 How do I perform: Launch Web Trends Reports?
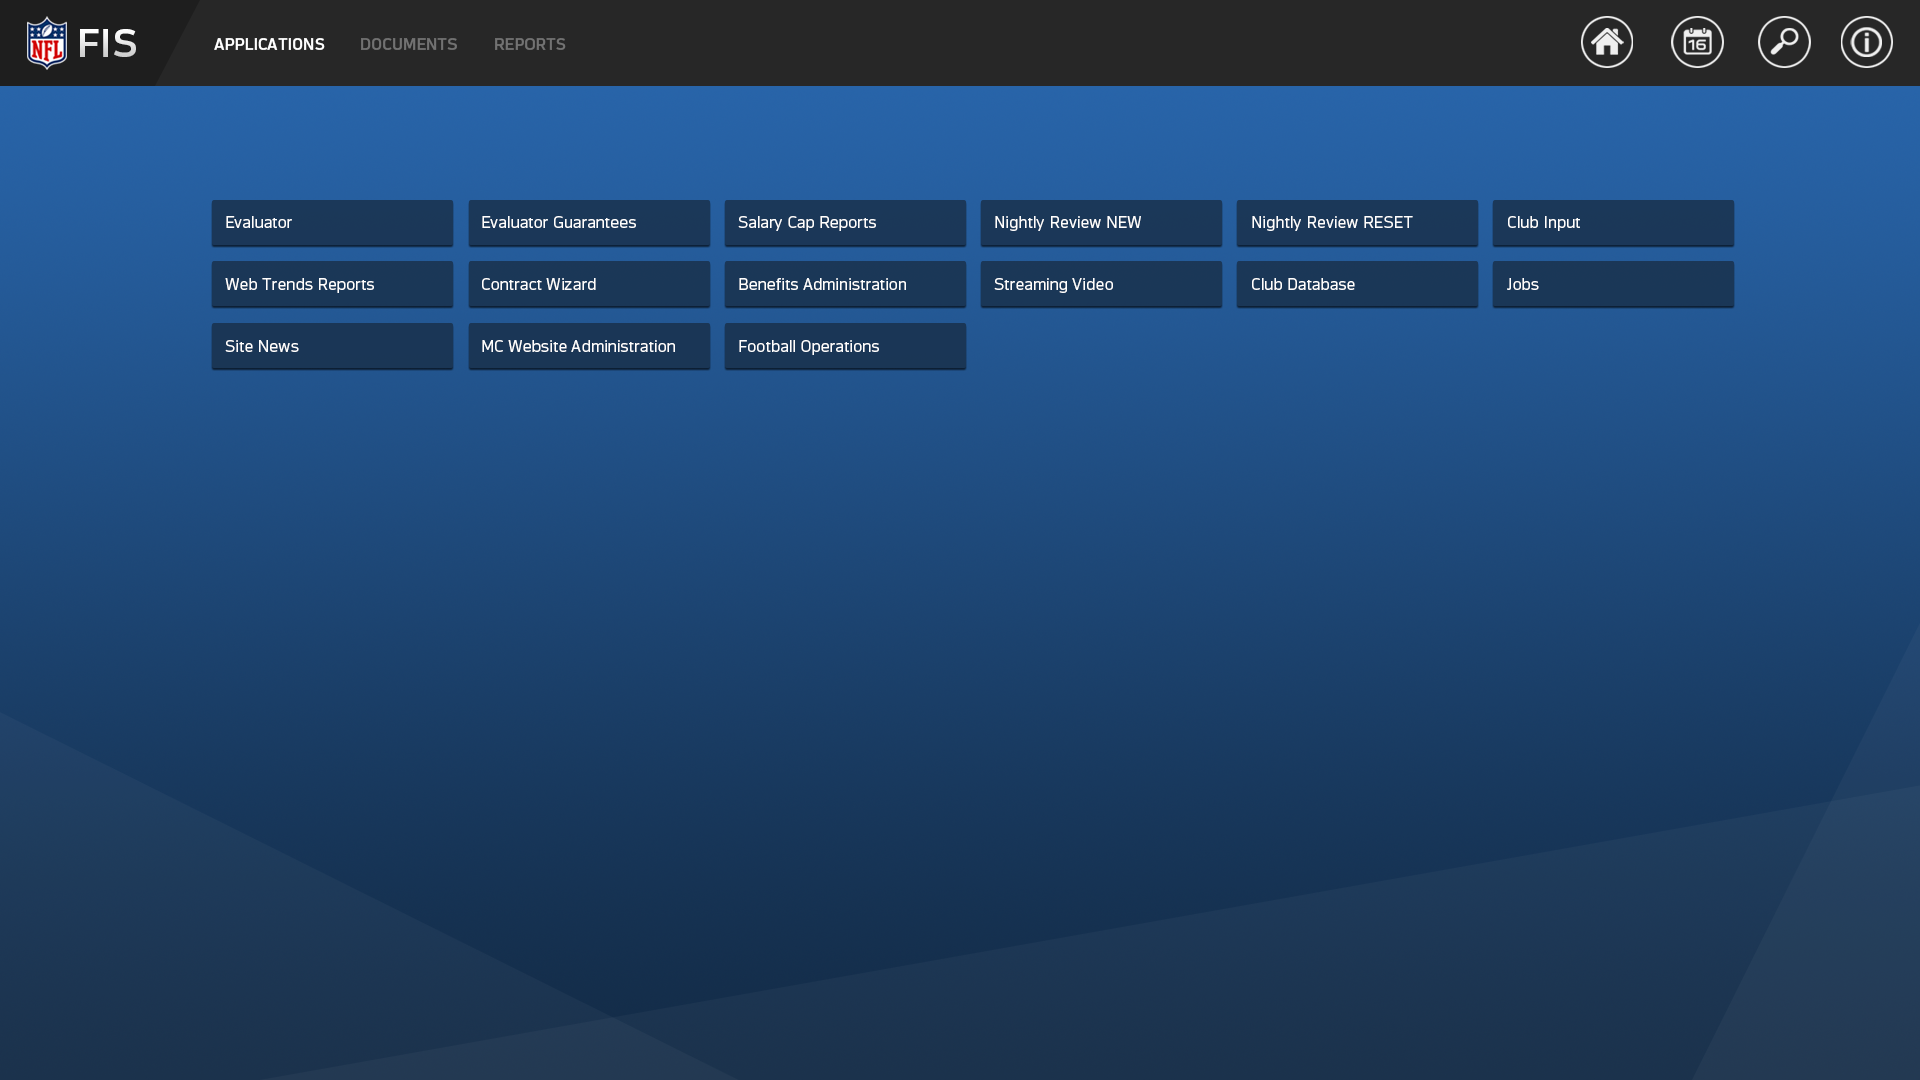pyautogui.click(x=332, y=284)
